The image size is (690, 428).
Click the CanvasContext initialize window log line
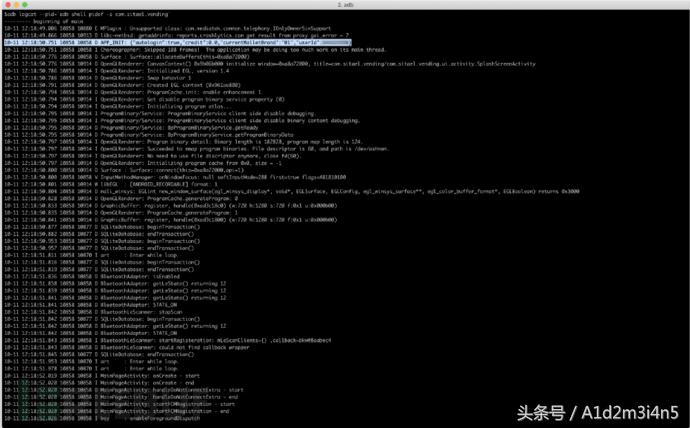click(270, 64)
